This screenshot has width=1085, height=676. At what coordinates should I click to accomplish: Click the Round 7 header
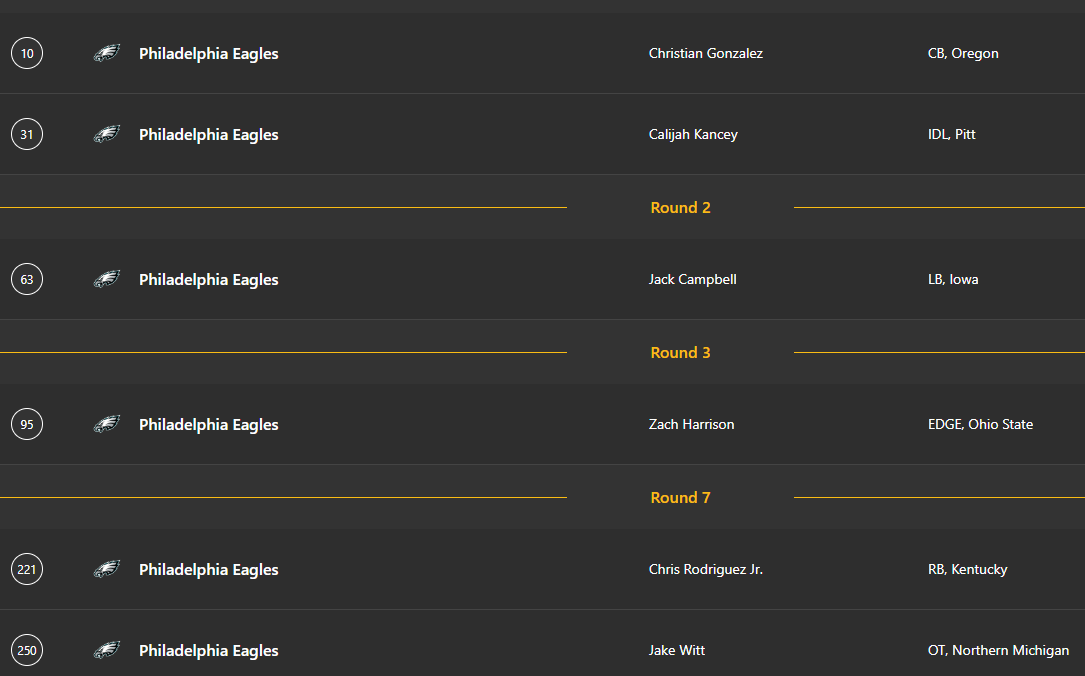pyautogui.click(x=680, y=498)
